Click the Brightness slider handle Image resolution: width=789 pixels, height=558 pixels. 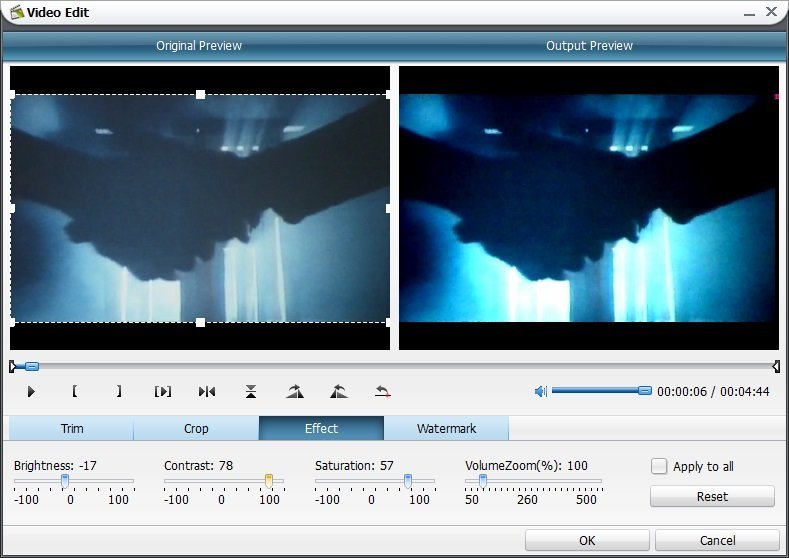click(x=65, y=482)
